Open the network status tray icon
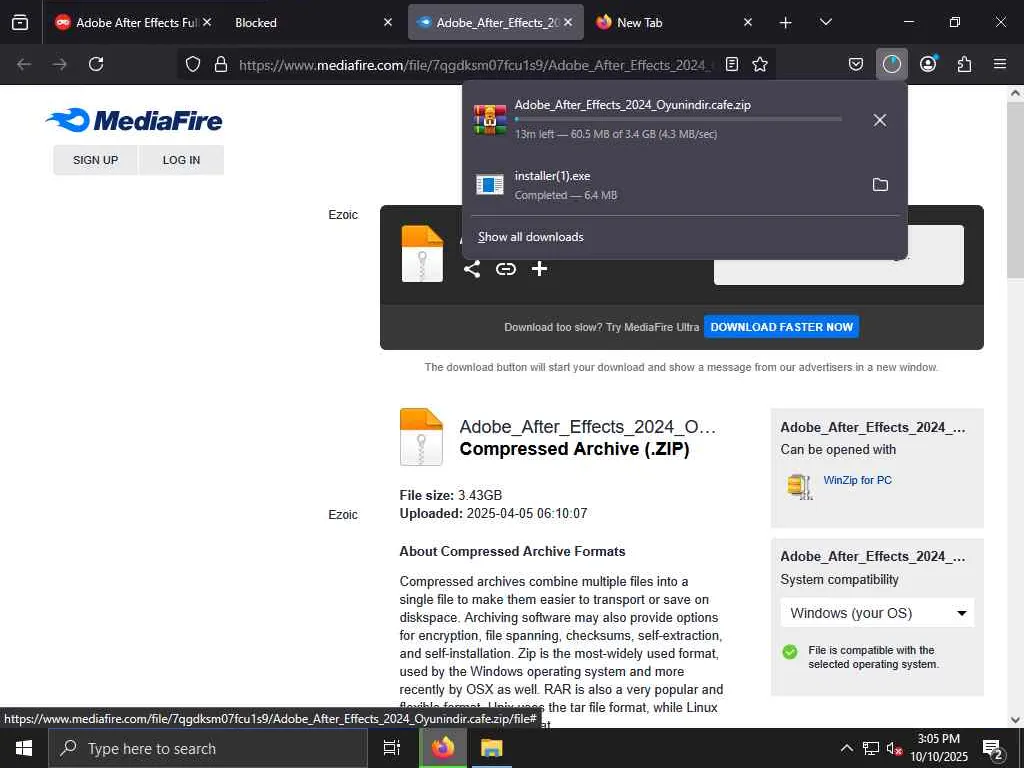This screenshot has width=1024, height=768. point(871,748)
